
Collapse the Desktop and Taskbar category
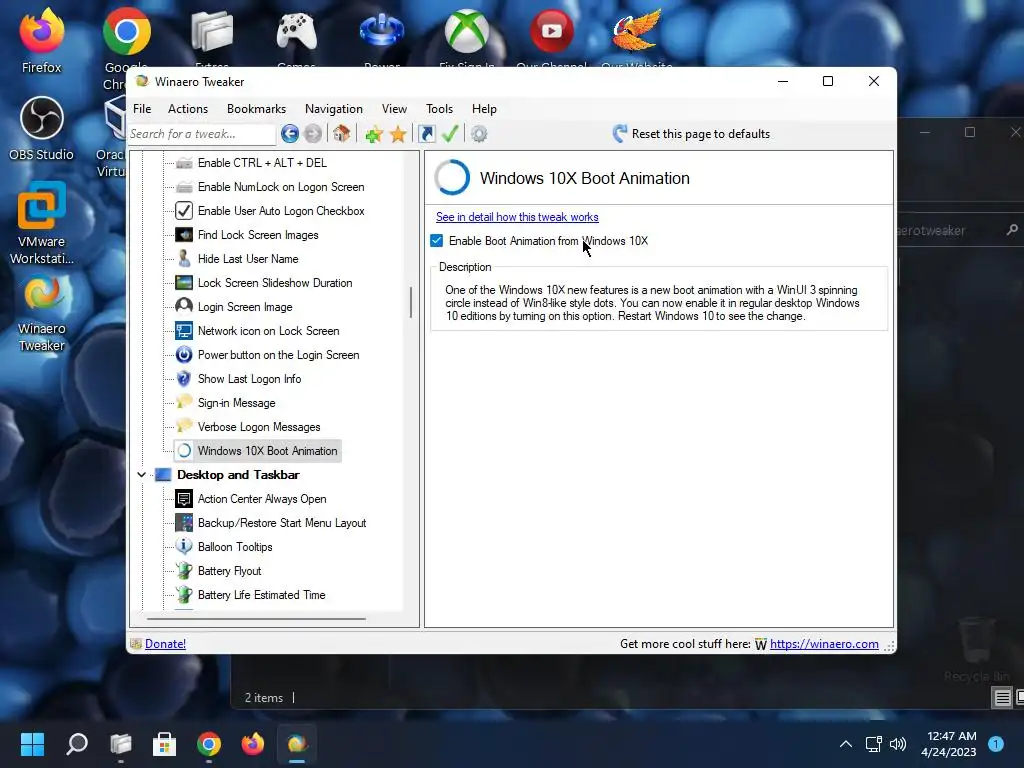tap(141, 475)
